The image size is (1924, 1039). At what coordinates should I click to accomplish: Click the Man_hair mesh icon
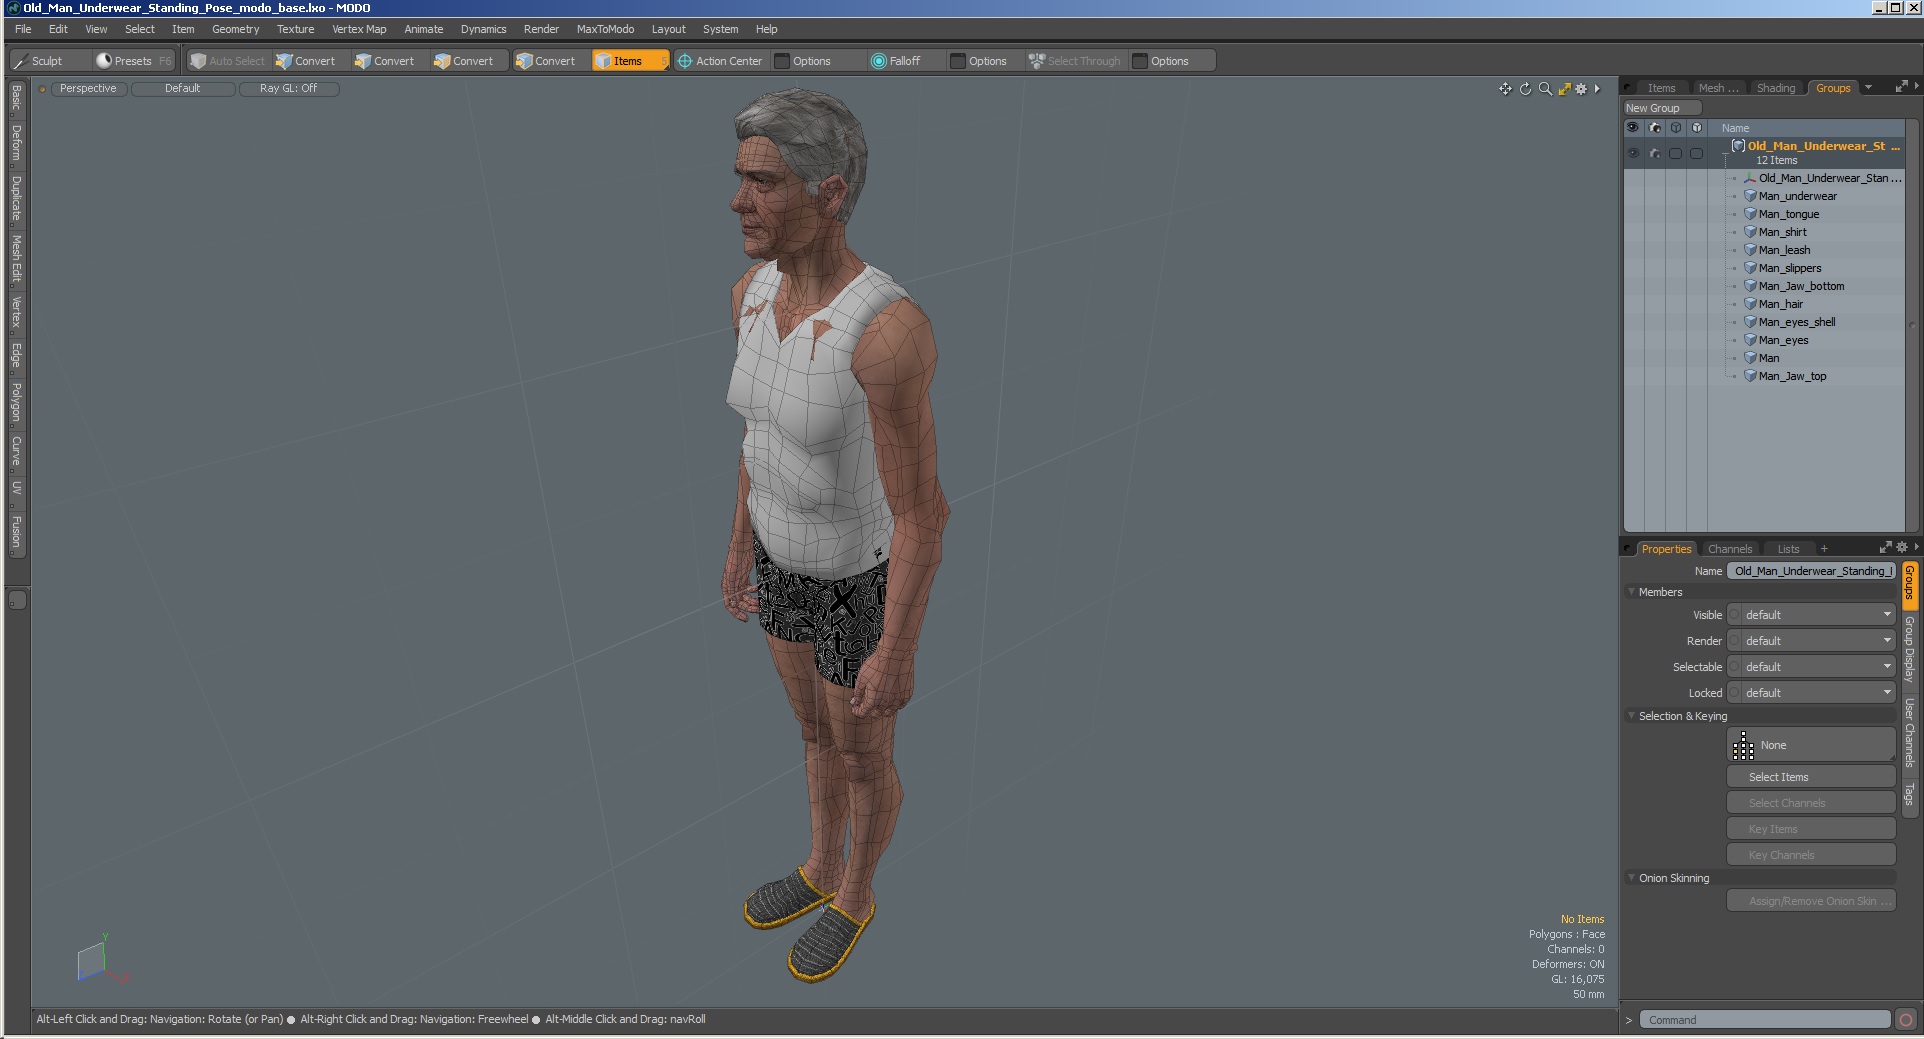click(x=1751, y=304)
